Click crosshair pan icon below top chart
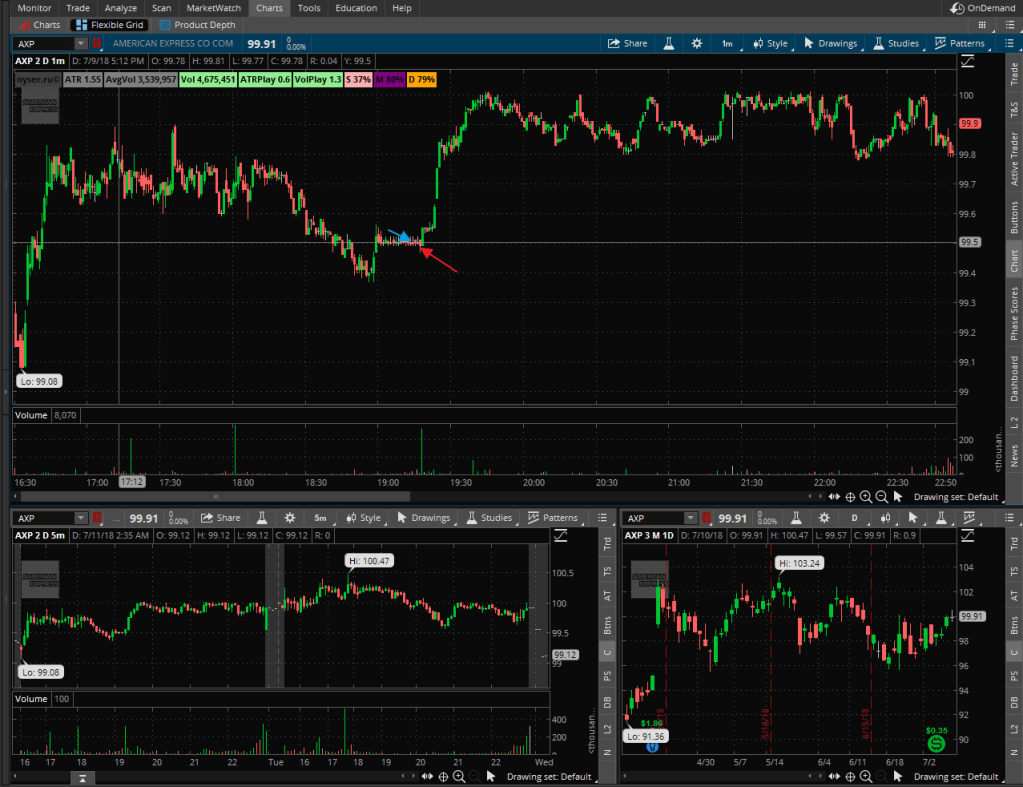1023x787 pixels. point(850,497)
